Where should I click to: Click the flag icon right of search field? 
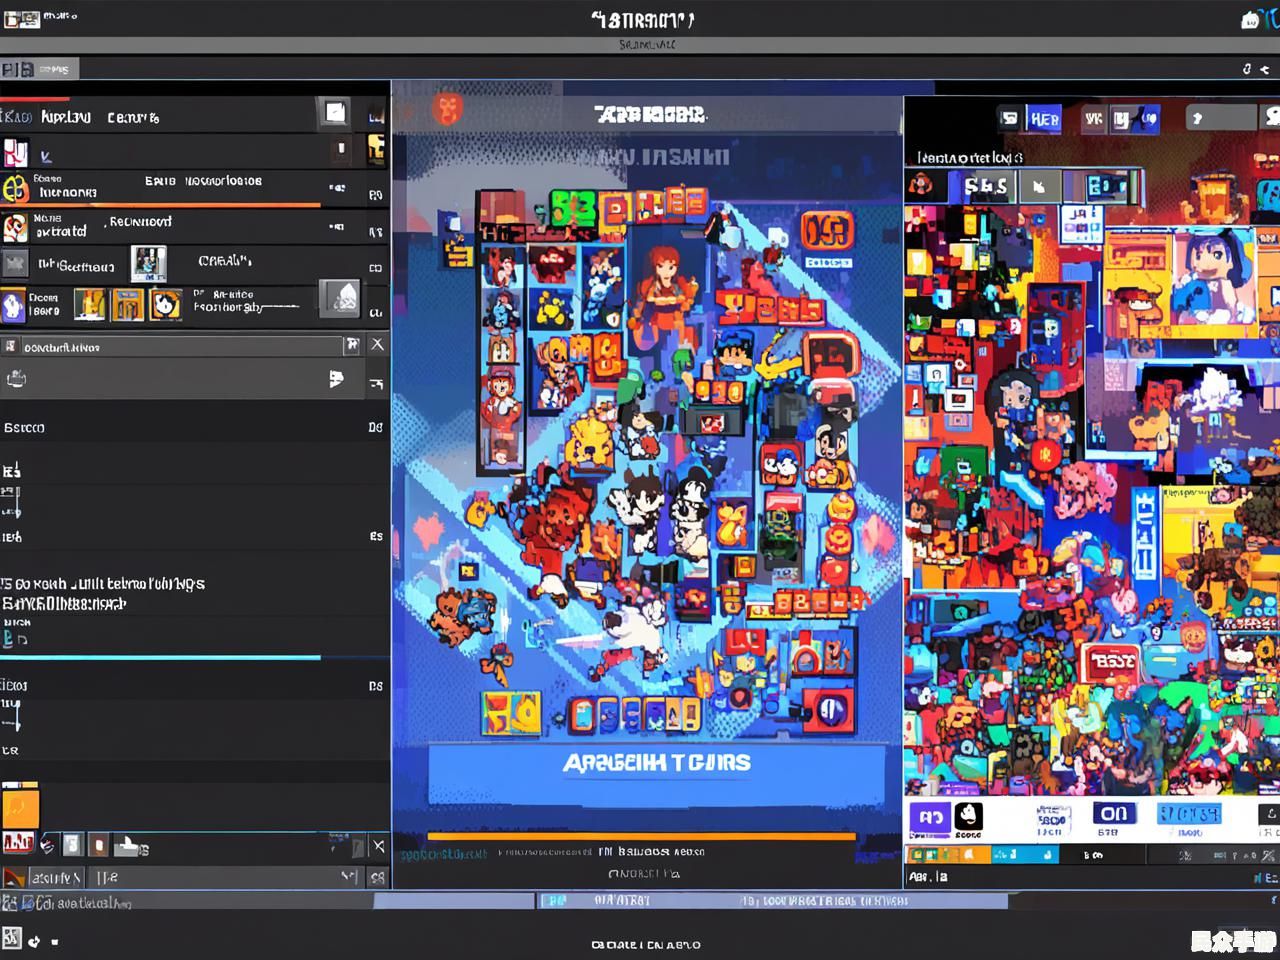point(351,345)
